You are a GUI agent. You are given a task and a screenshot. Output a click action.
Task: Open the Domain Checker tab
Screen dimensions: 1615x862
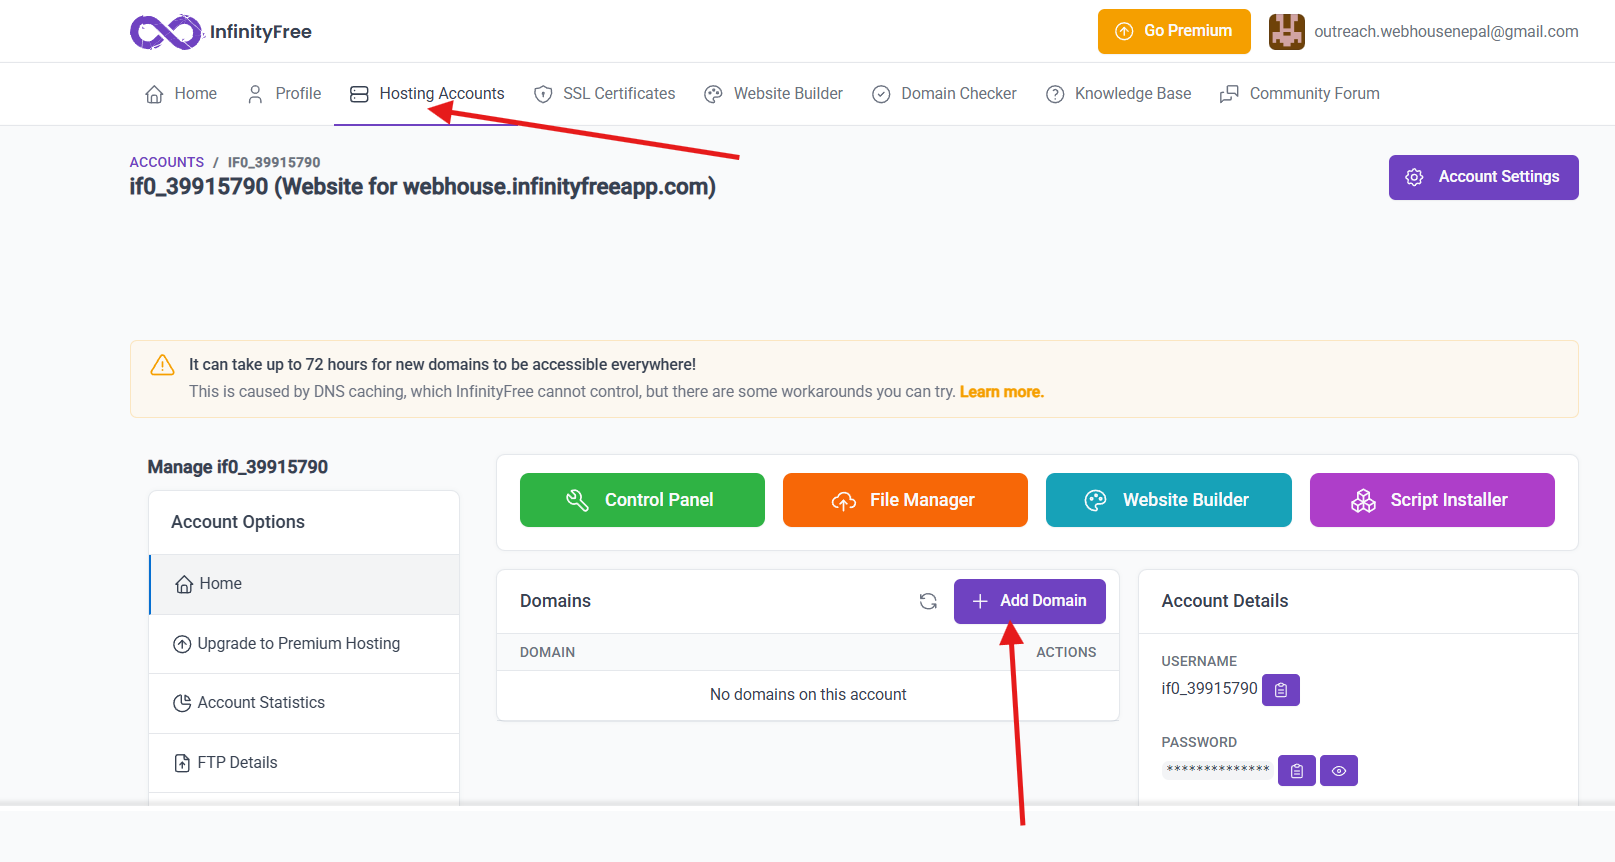pyautogui.click(x=944, y=94)
